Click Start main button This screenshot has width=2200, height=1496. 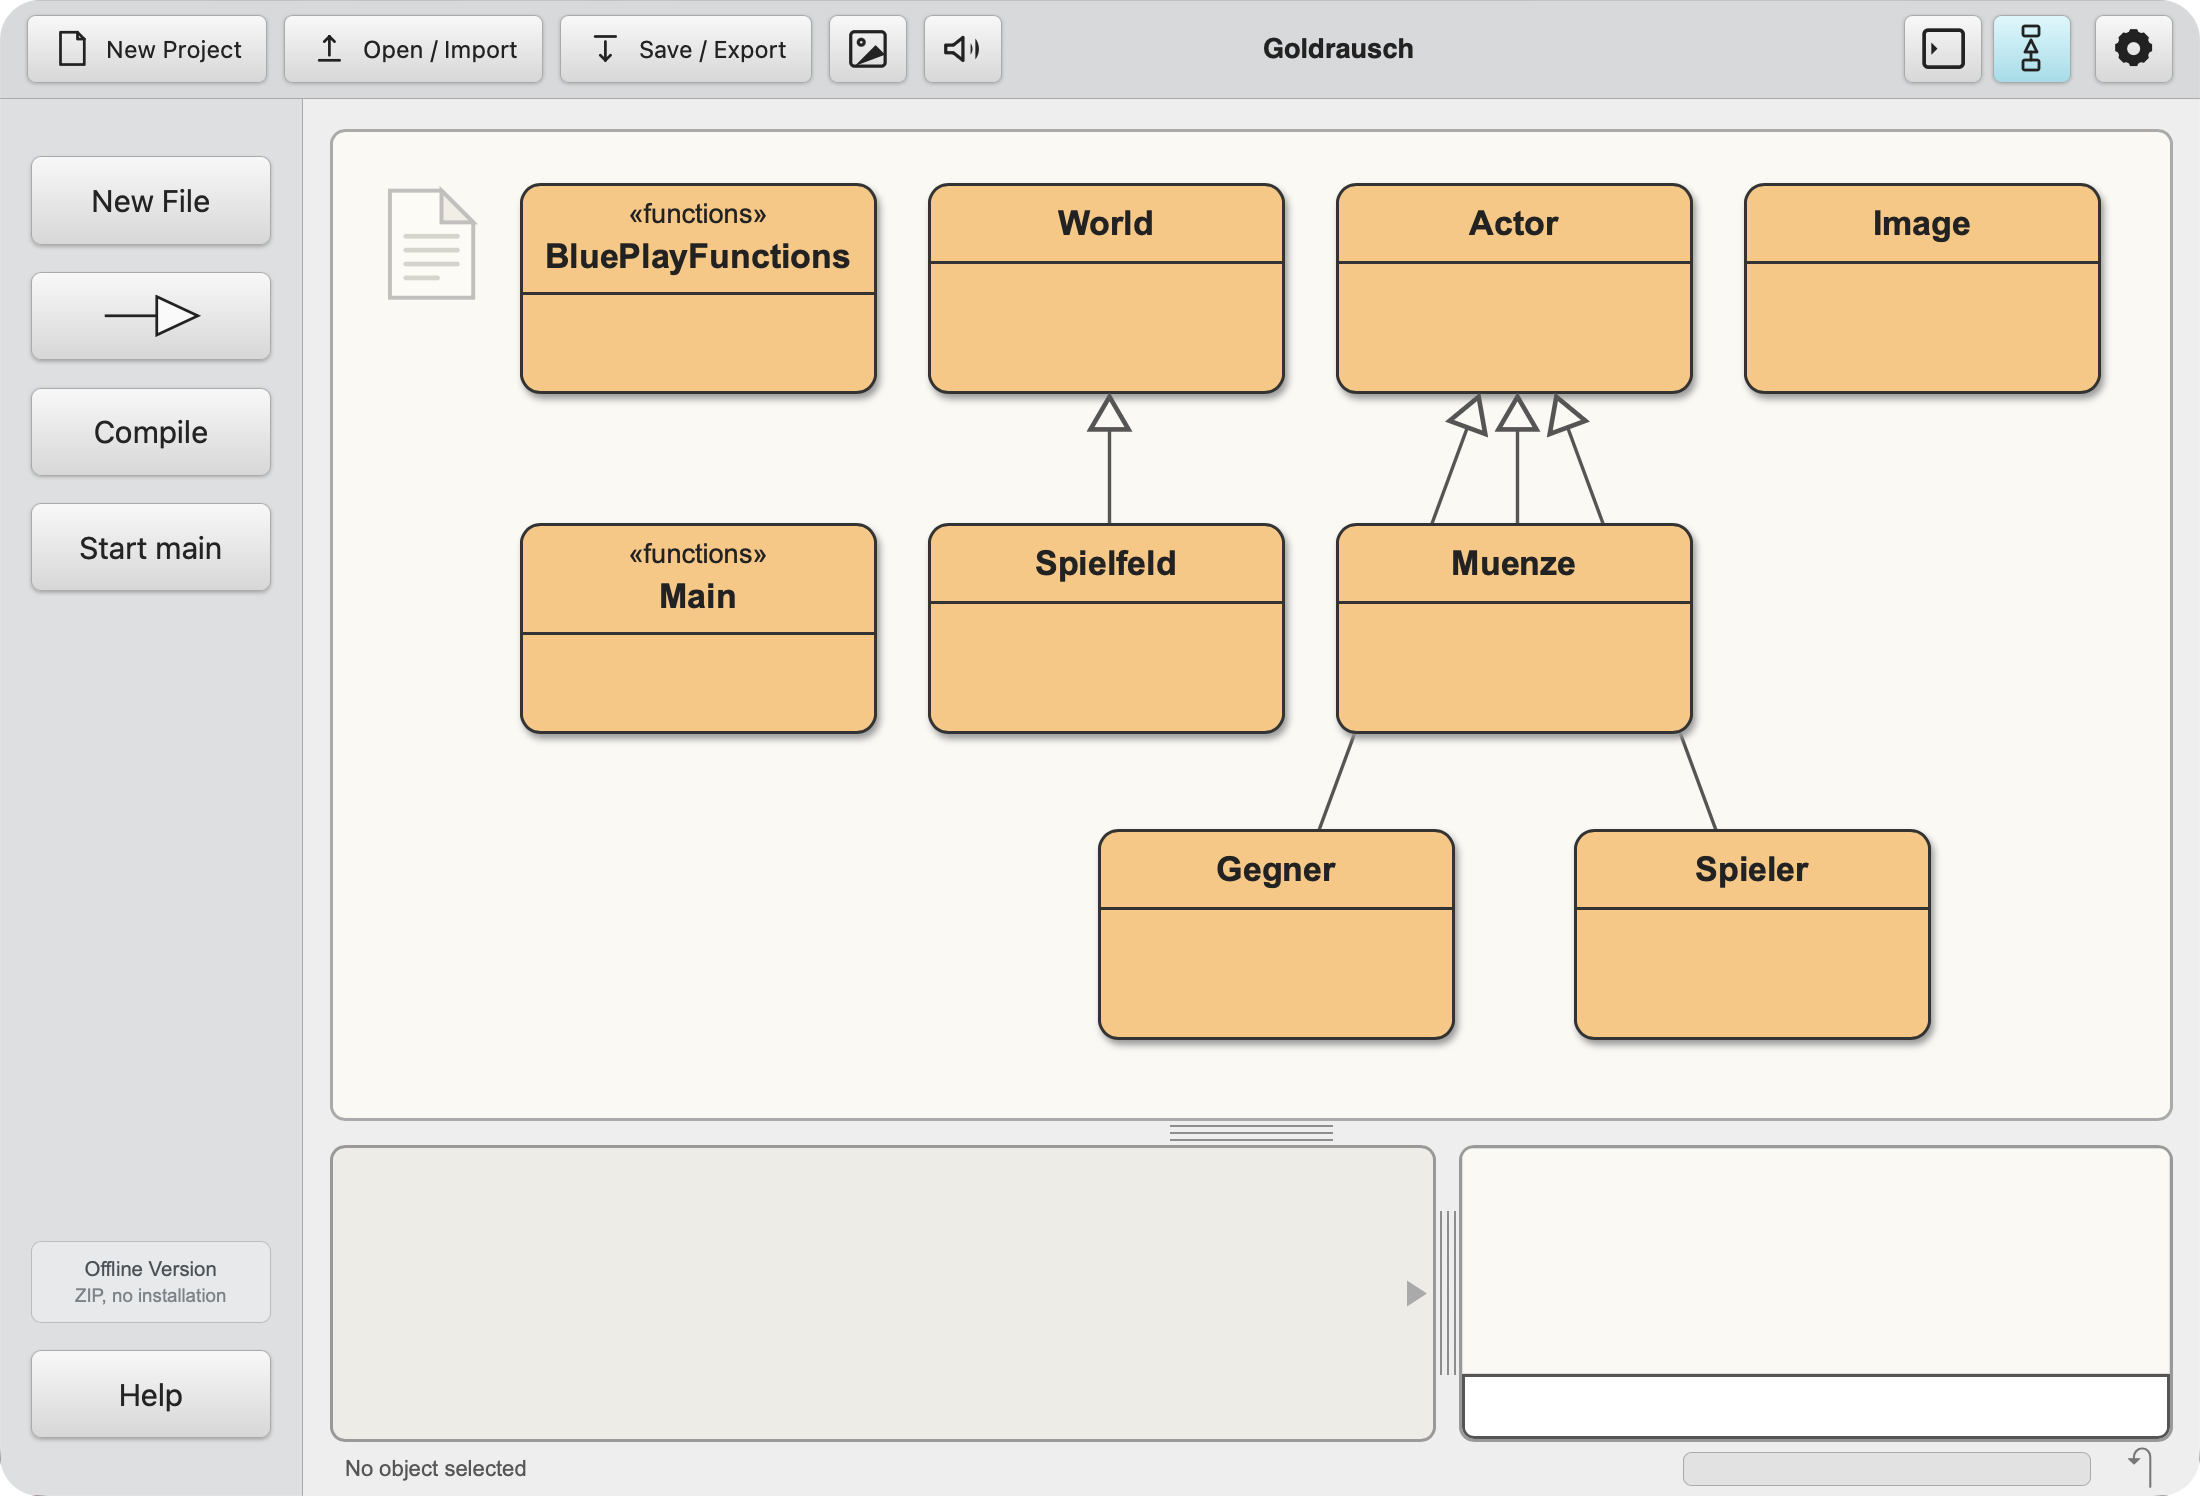151,548
